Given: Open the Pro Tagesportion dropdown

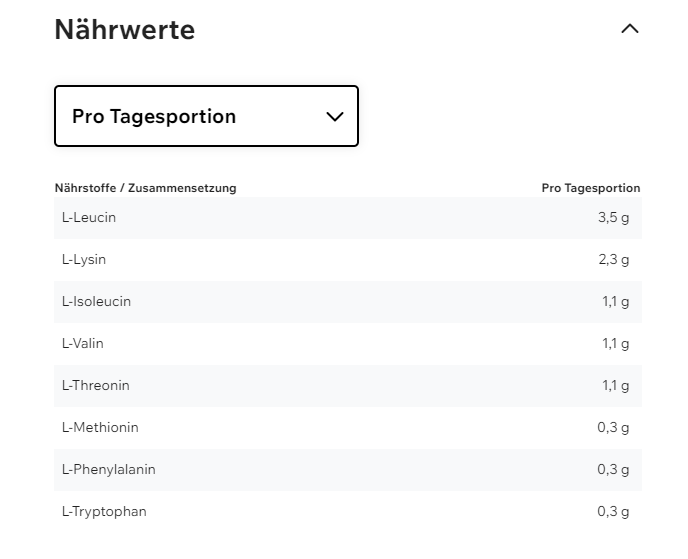Looking at the screenshot, I should coord(206,116).
